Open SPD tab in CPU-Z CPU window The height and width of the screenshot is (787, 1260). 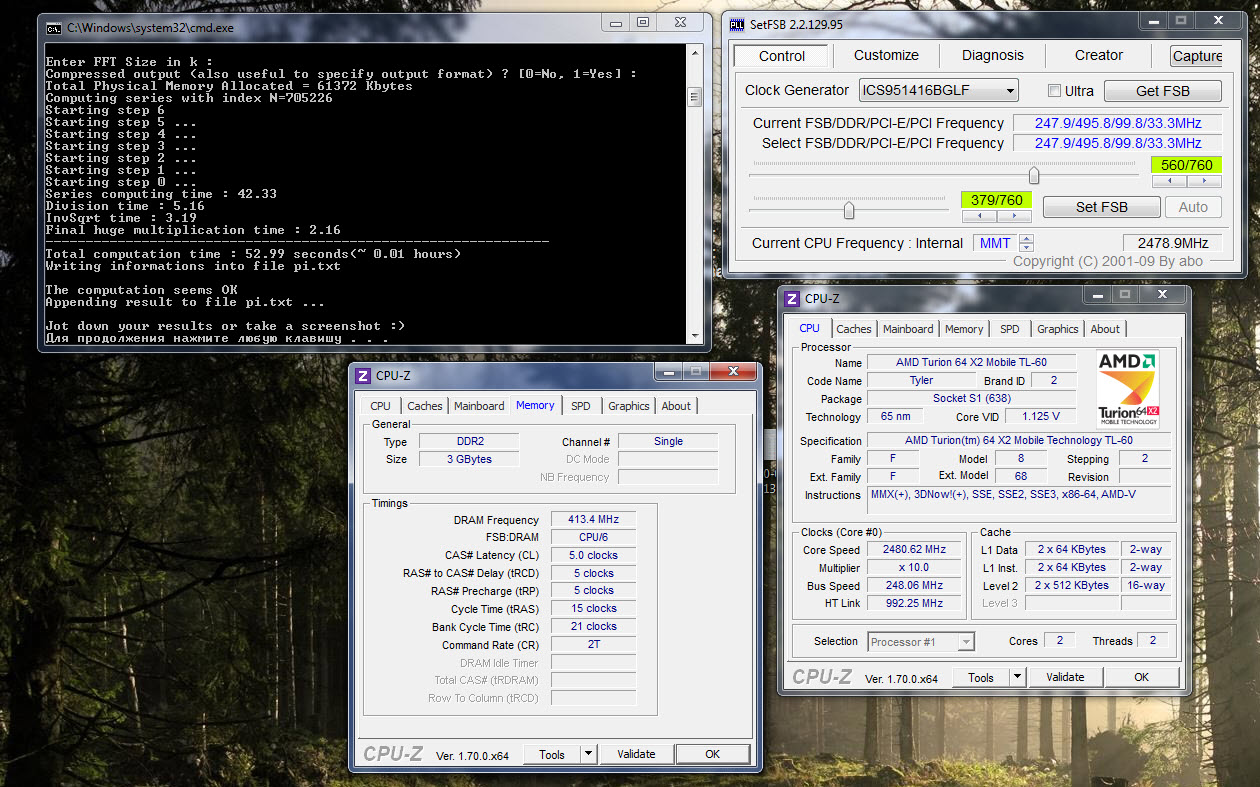[1010, 329]
